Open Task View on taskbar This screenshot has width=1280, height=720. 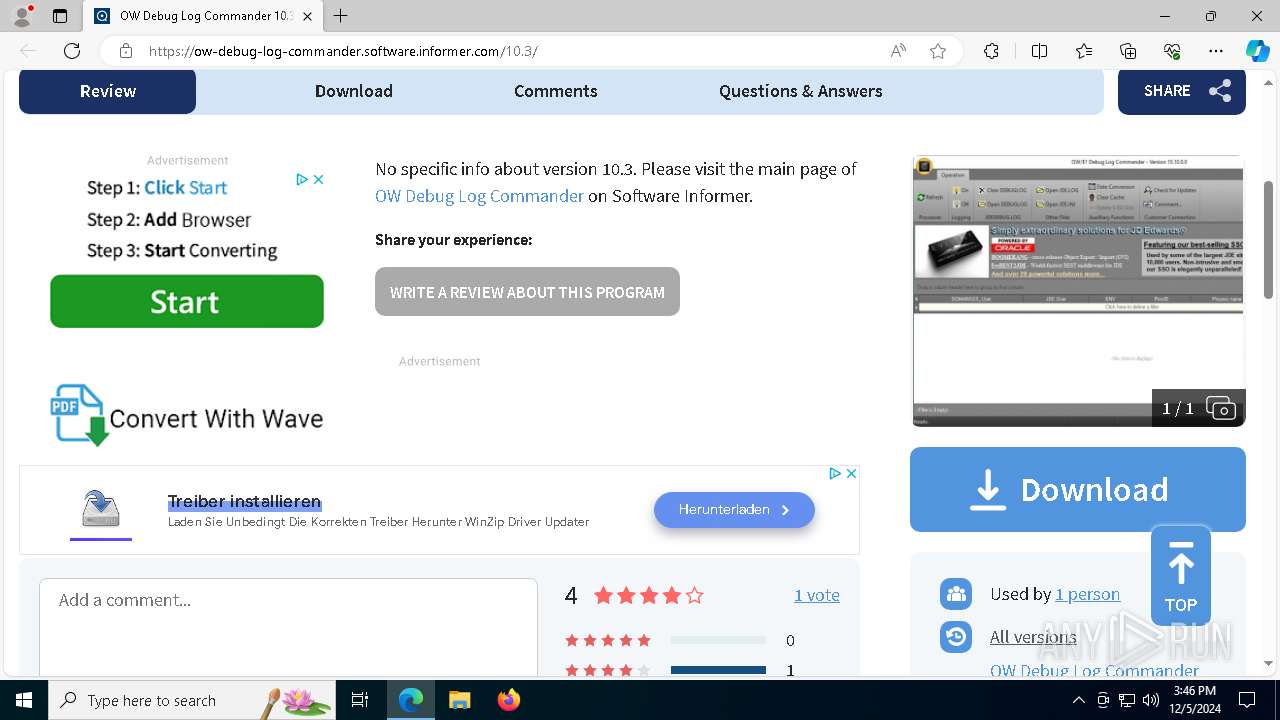(360, 700)
